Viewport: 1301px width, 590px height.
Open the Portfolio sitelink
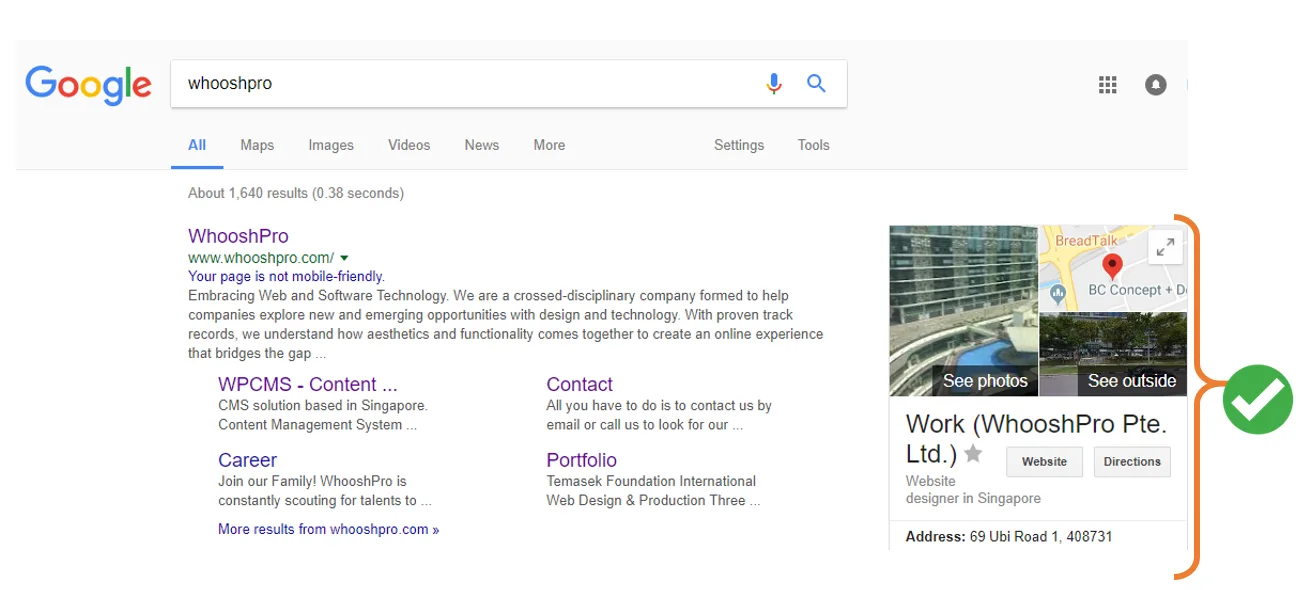(x=581, y=460)
